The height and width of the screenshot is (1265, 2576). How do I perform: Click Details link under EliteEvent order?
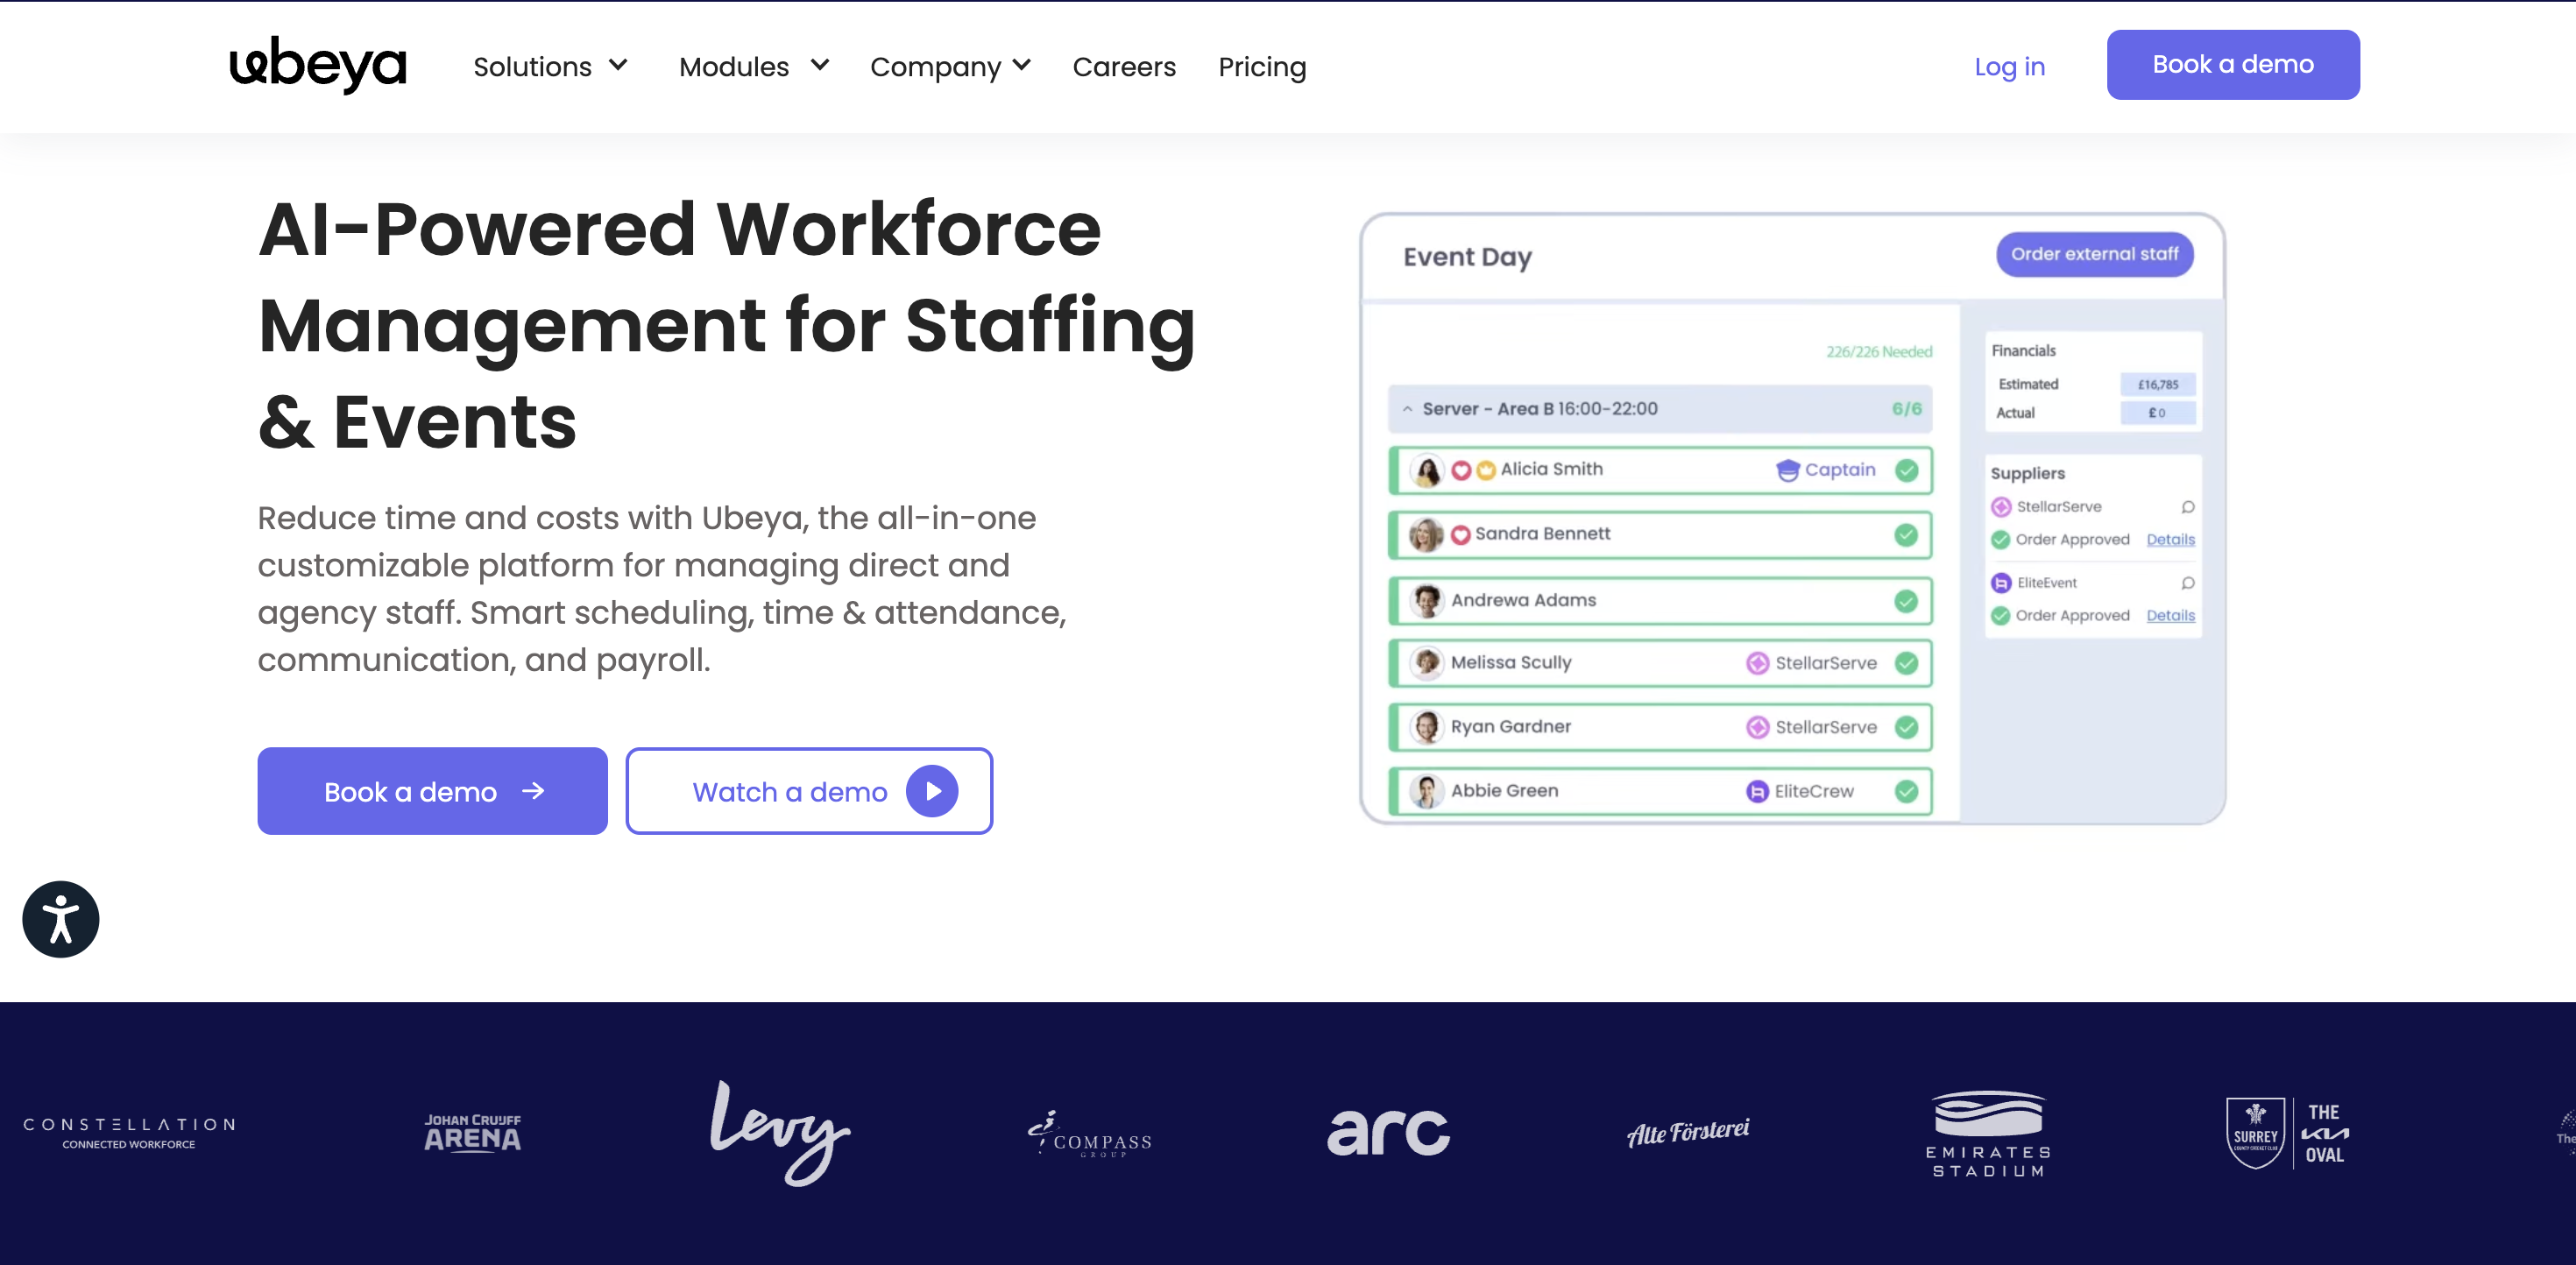click(x=2170, y=616)
